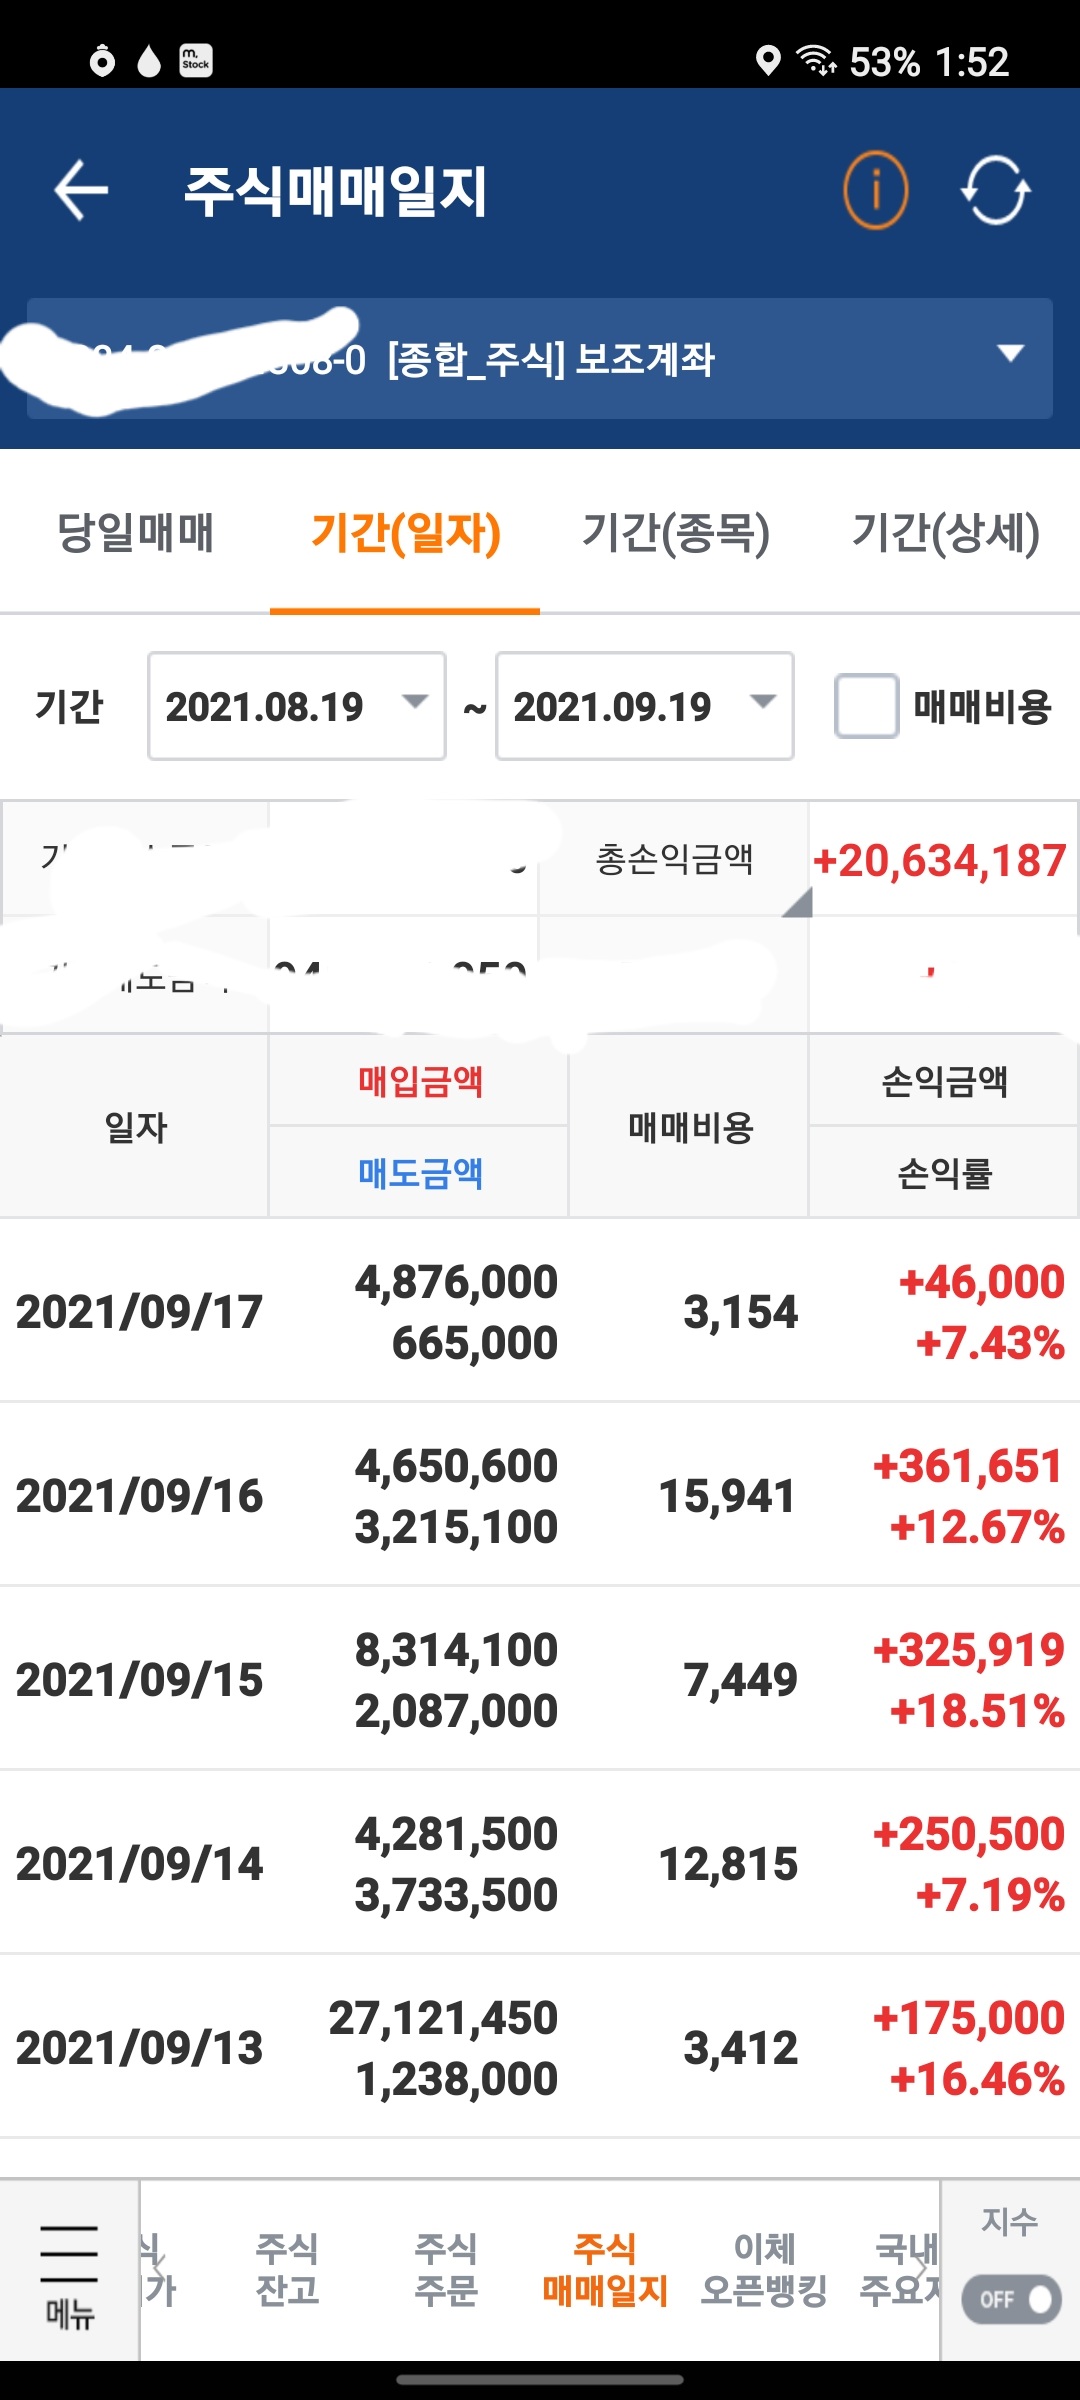Viewport: 1080px width, 2400px height.
Task: Expand the 보조계좌 account dropdown
Action: pos(1011,354)
